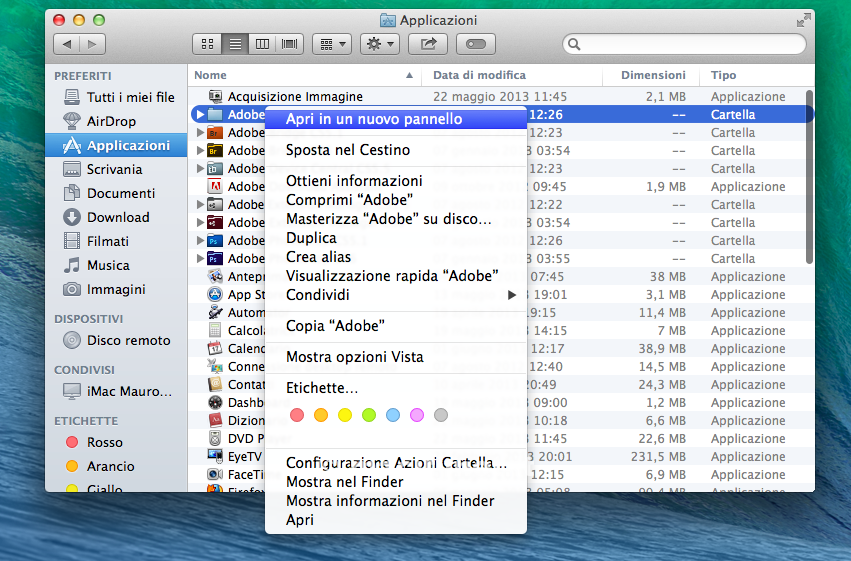
Task: Click the Share button in toolbar
Action: [429, 44]
